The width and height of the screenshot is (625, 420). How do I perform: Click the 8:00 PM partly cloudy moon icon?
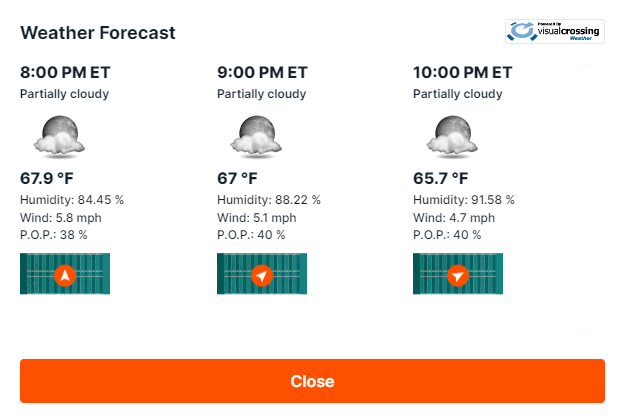pyautogui.click(x=59, y=135)
